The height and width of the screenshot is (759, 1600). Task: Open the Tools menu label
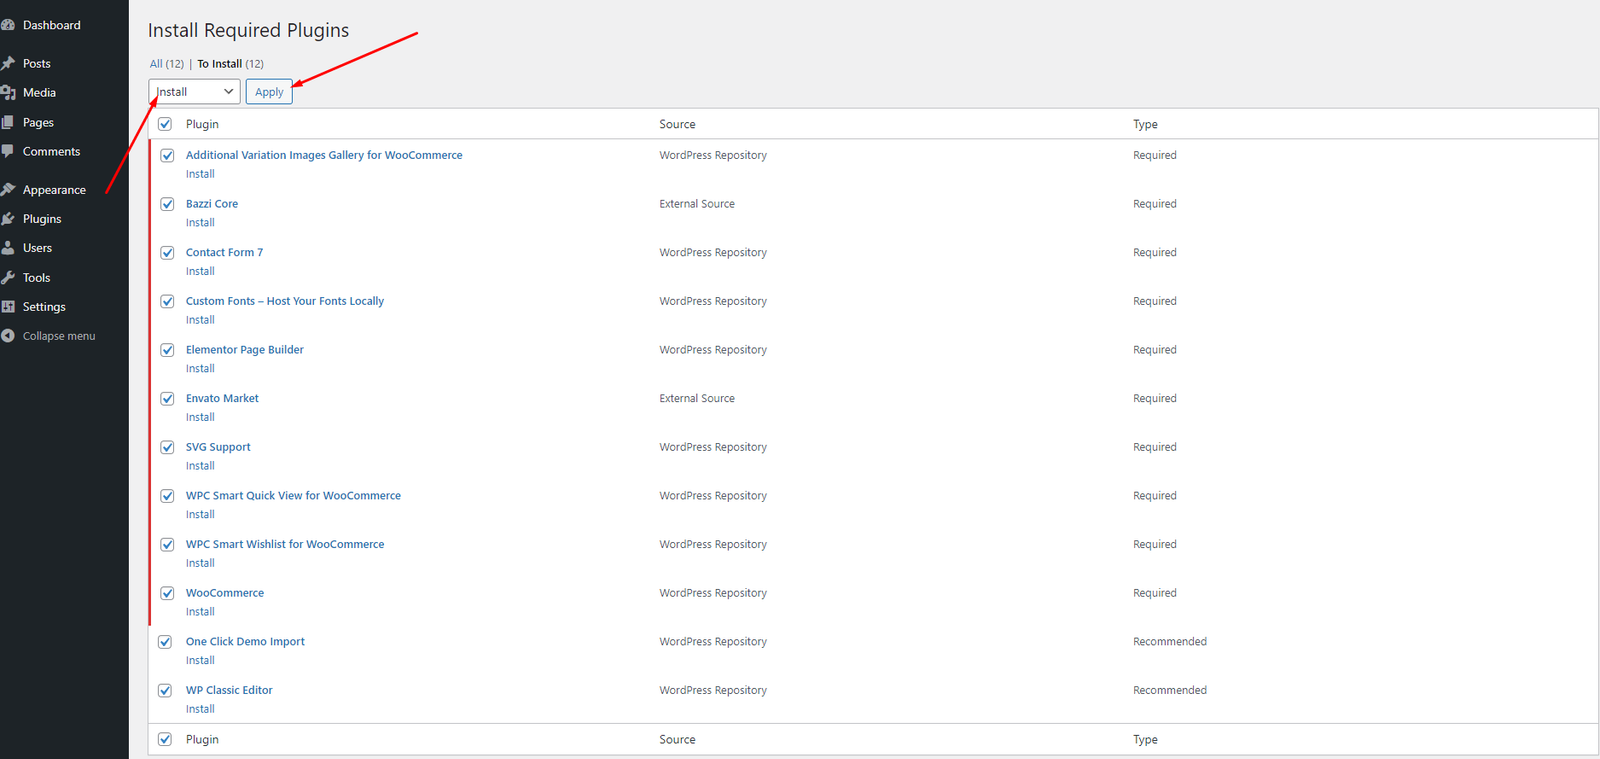36,278
